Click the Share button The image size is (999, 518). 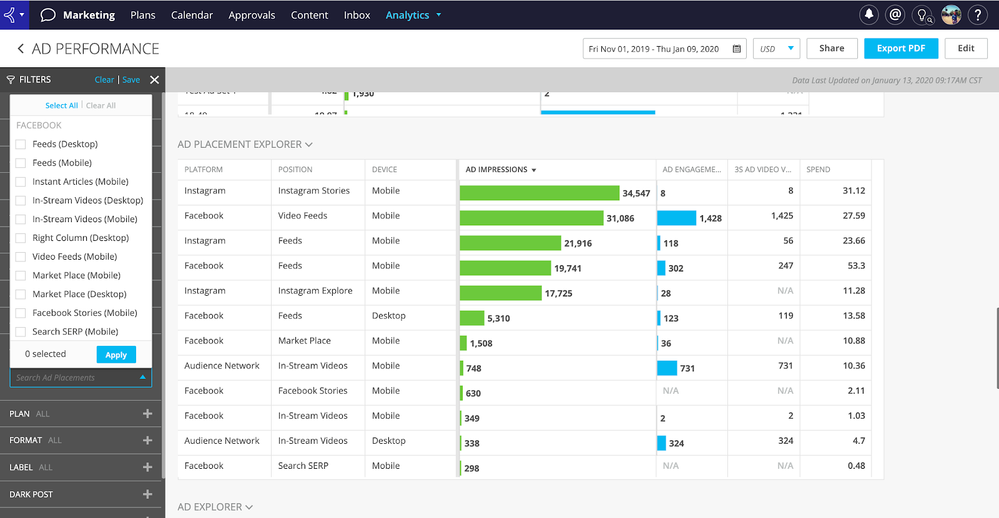pos(831,48)
